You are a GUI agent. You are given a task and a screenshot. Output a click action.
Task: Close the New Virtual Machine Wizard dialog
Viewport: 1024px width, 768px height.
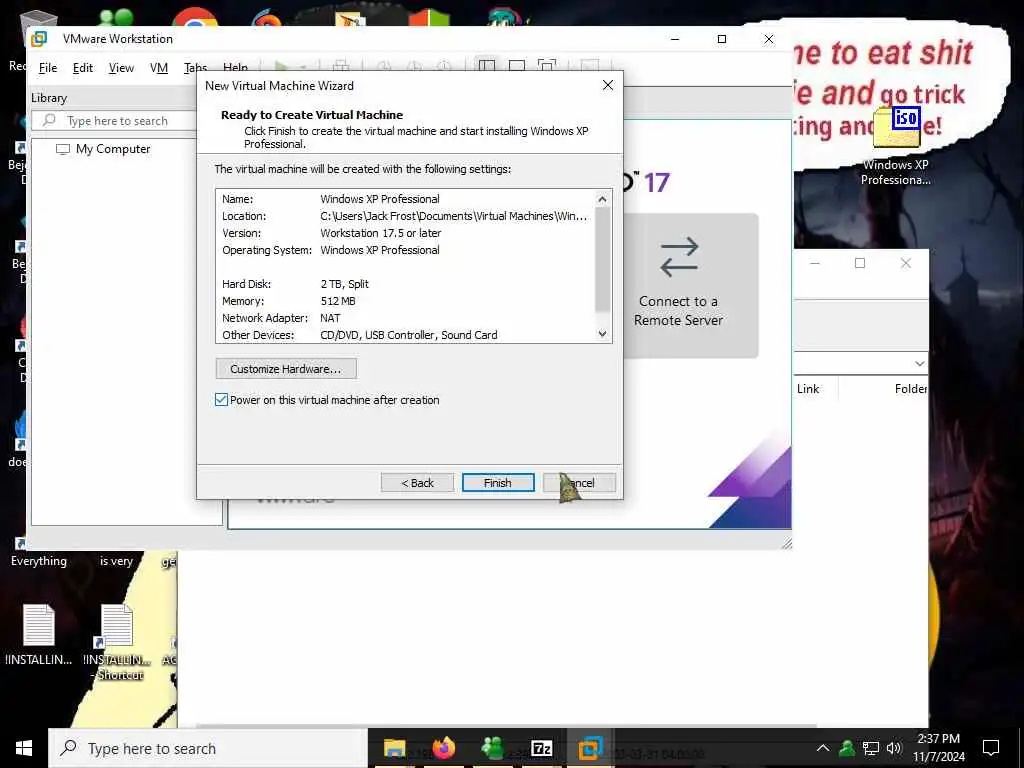[x=607, y=86]
